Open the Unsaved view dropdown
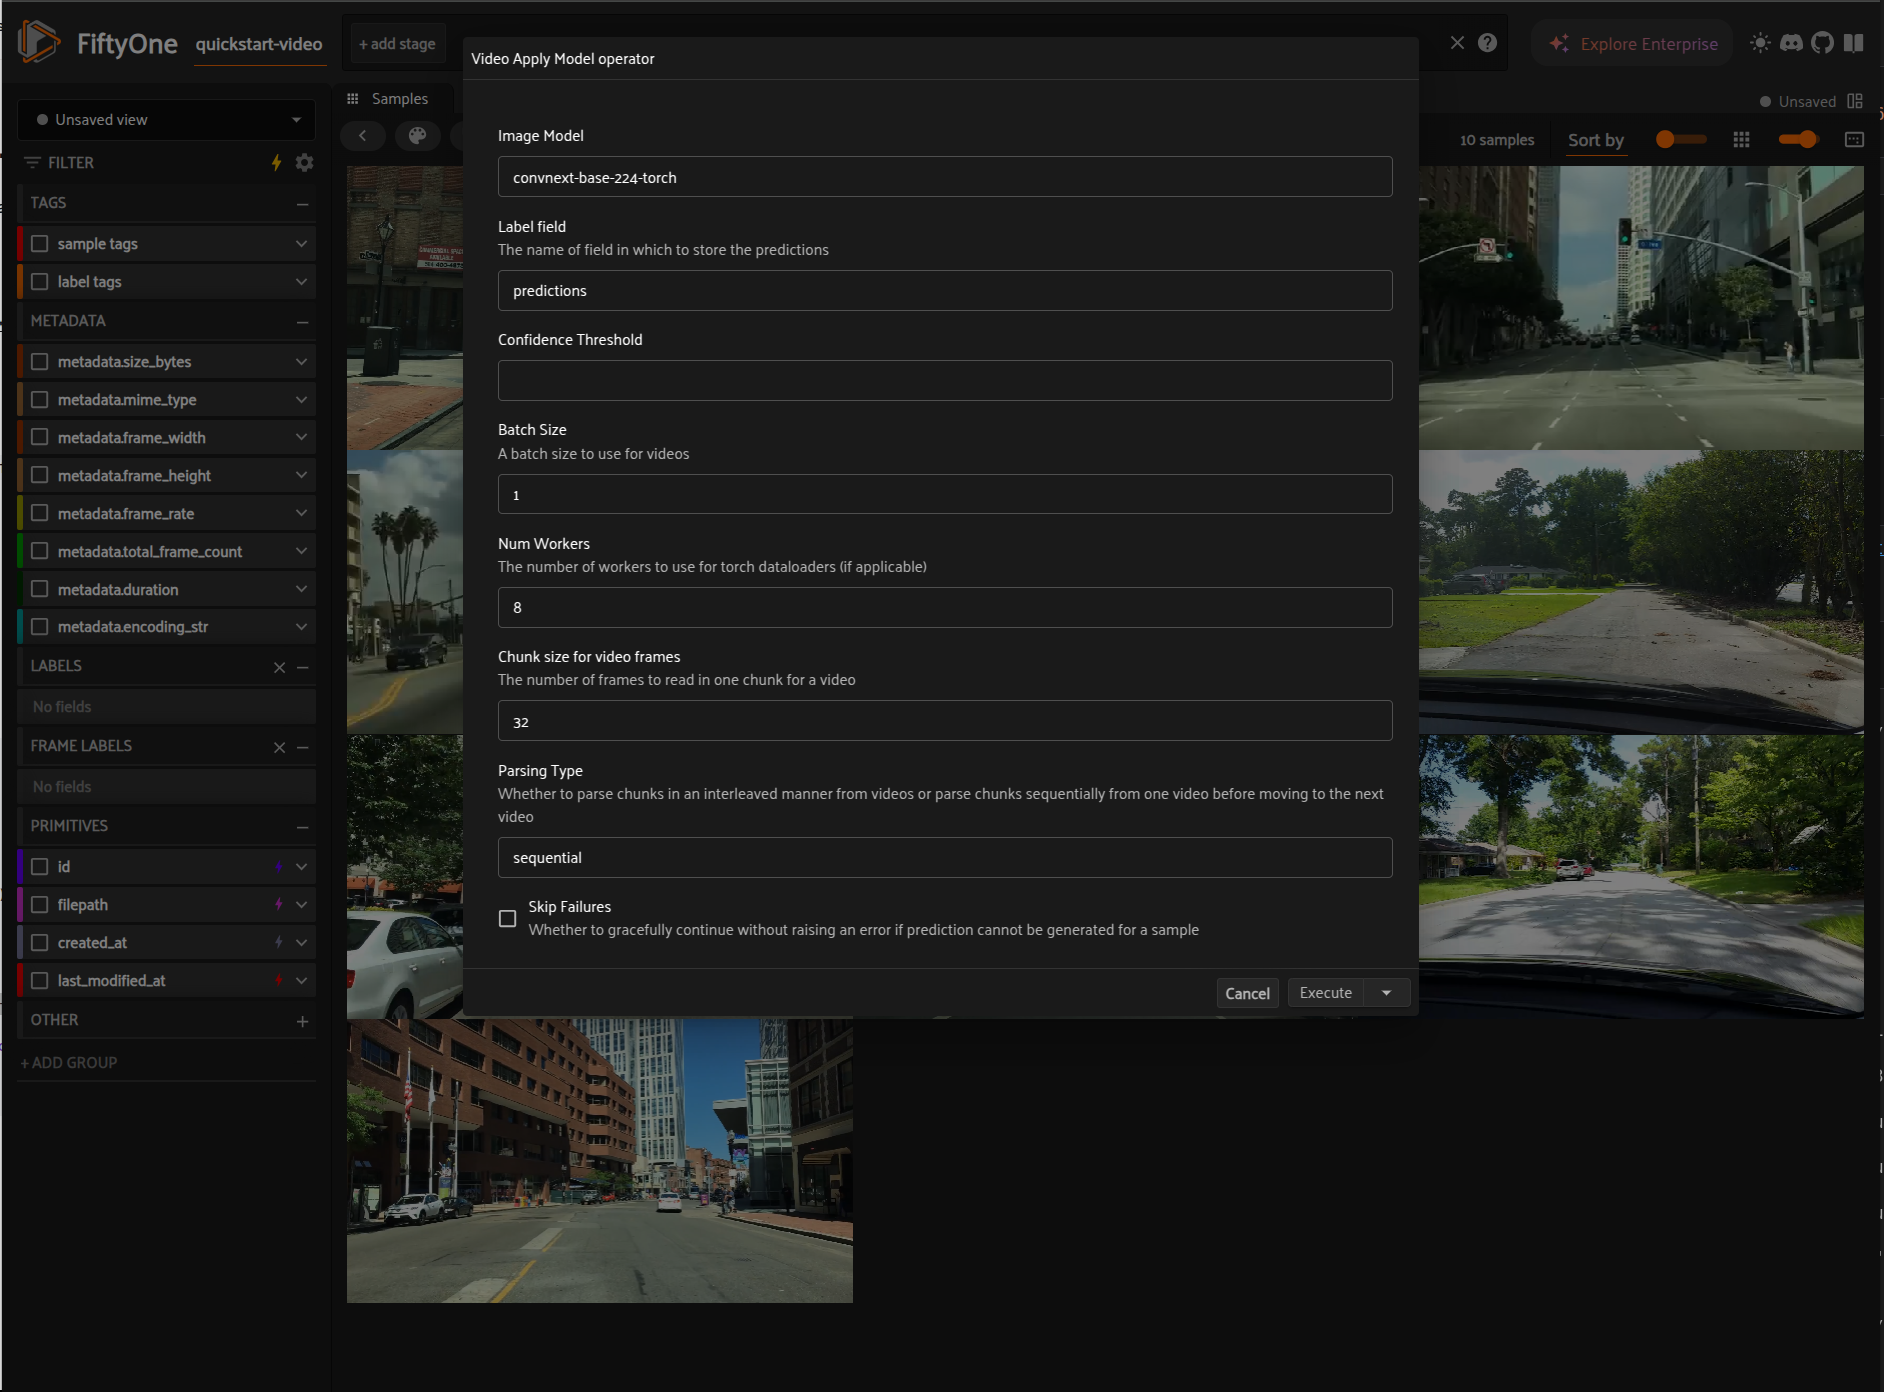The height and width of the screenshot is (1392, 1884). 167,120
